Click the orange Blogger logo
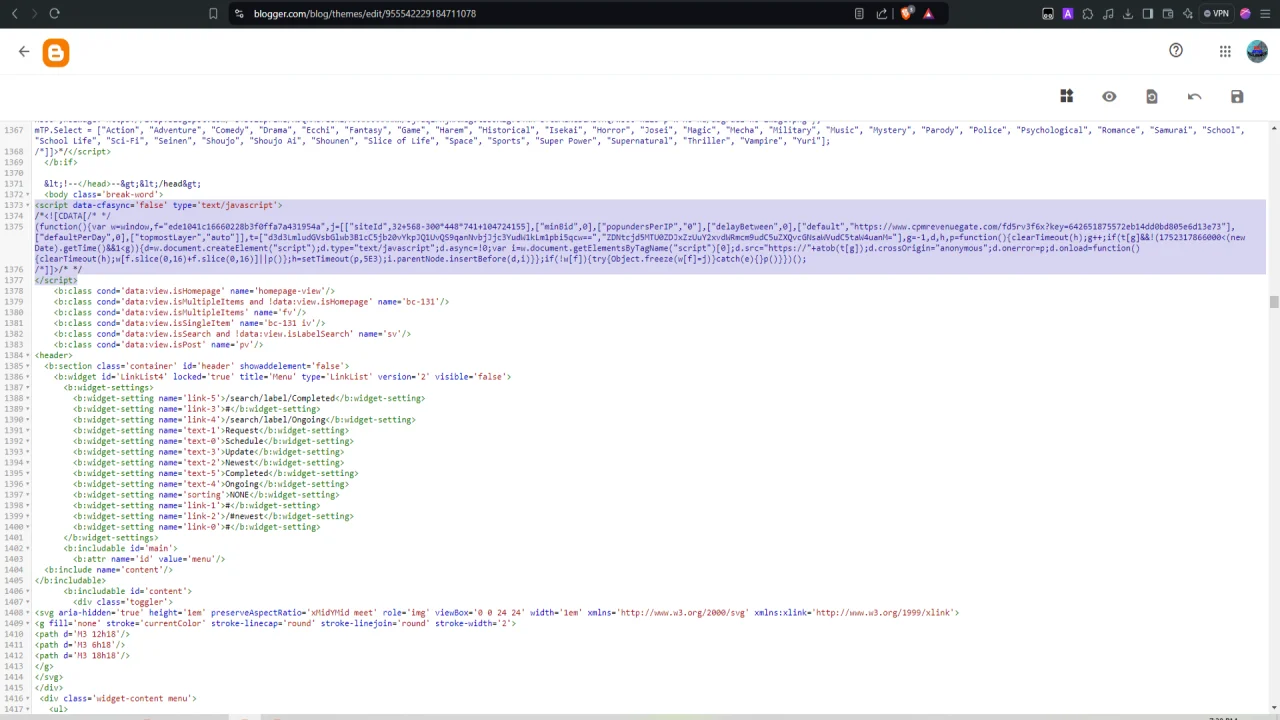The width and height of the screenshot is (1280, 720). pyautogui.click(x=56, y=53)
